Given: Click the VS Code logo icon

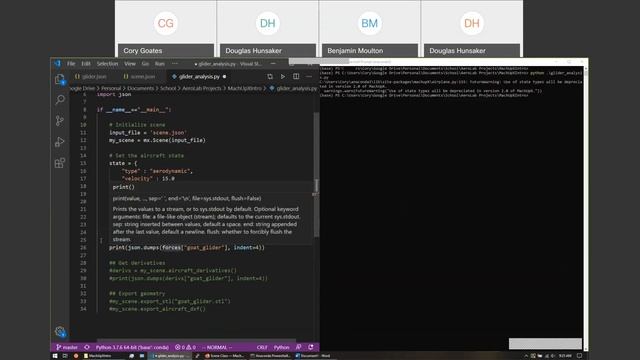Looking at the screenshot, I should pyautogui.click(x=57, y=64).
